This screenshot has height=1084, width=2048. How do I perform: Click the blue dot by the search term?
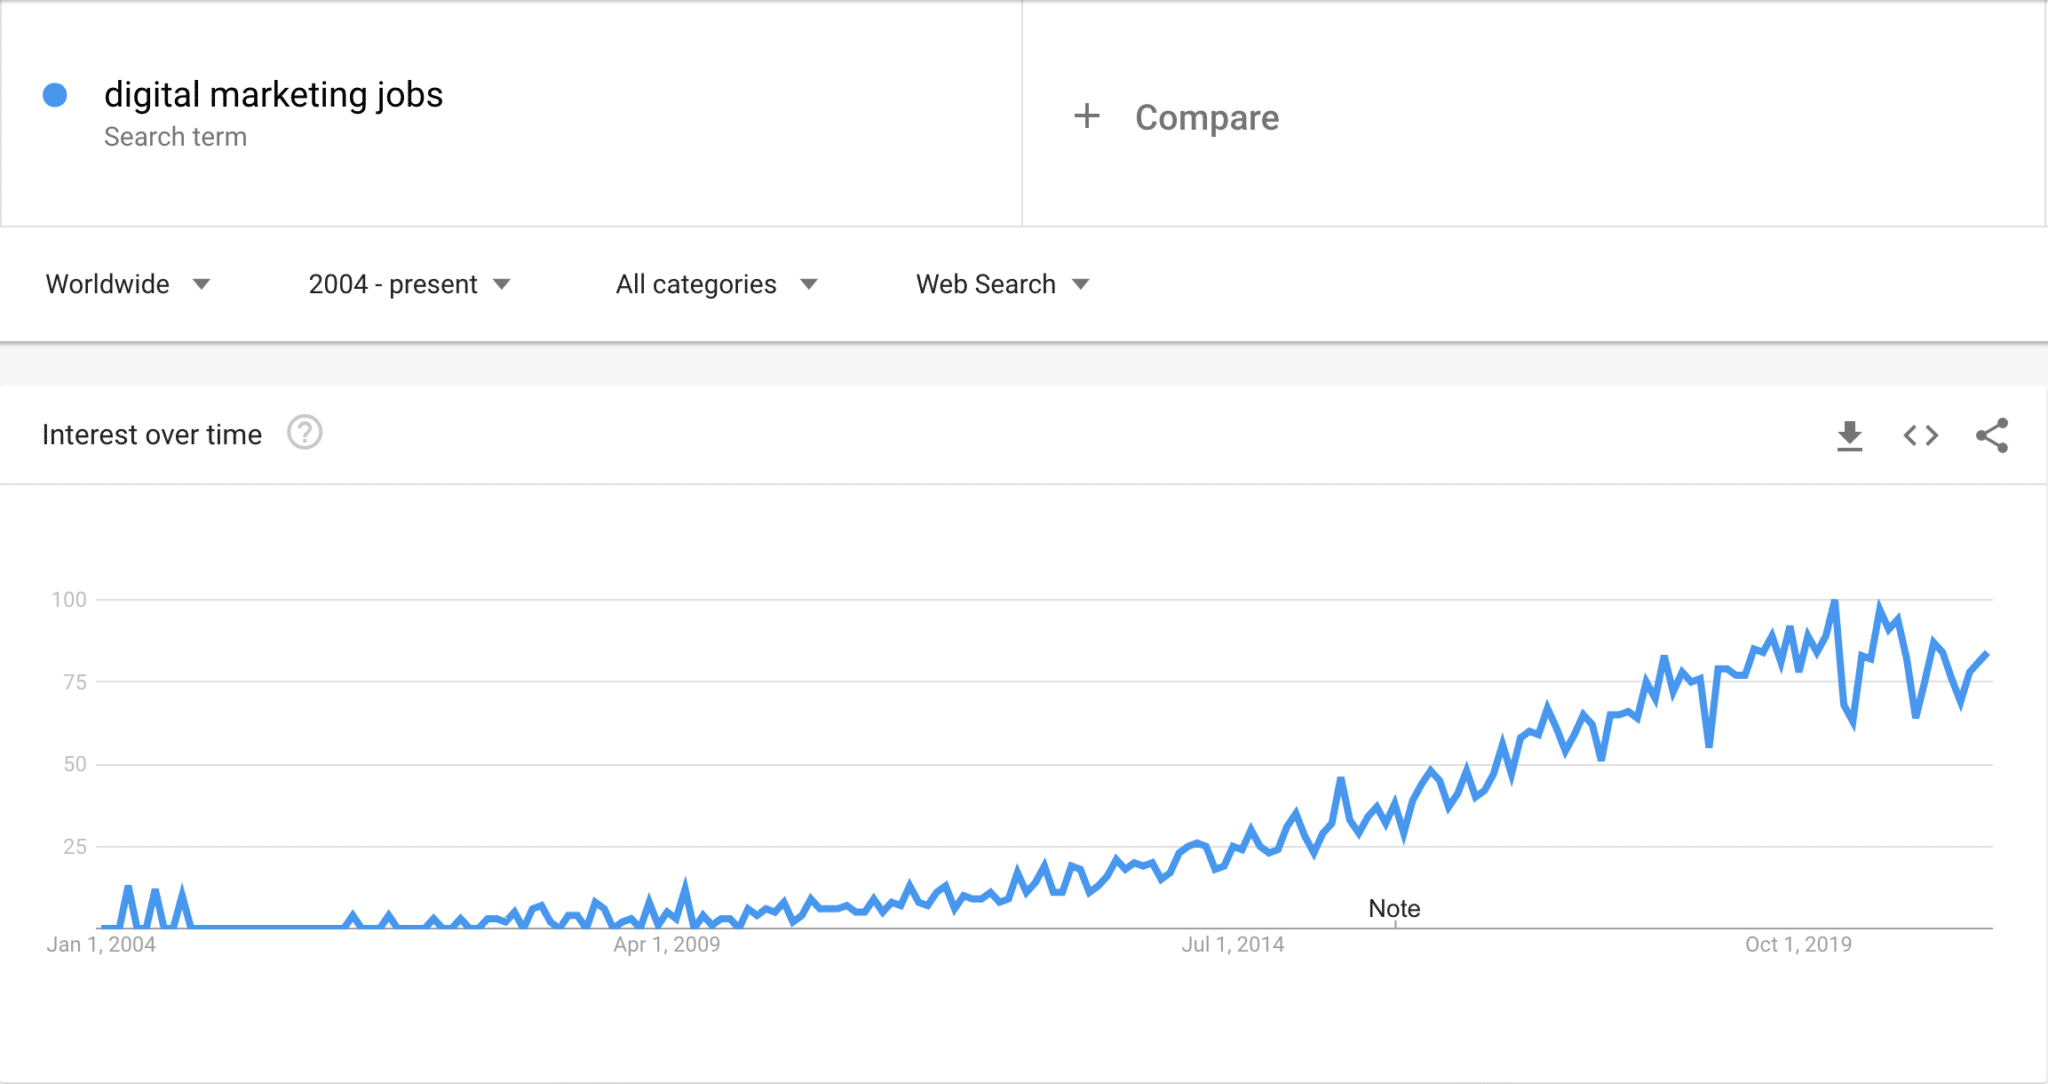click(55, 95)
